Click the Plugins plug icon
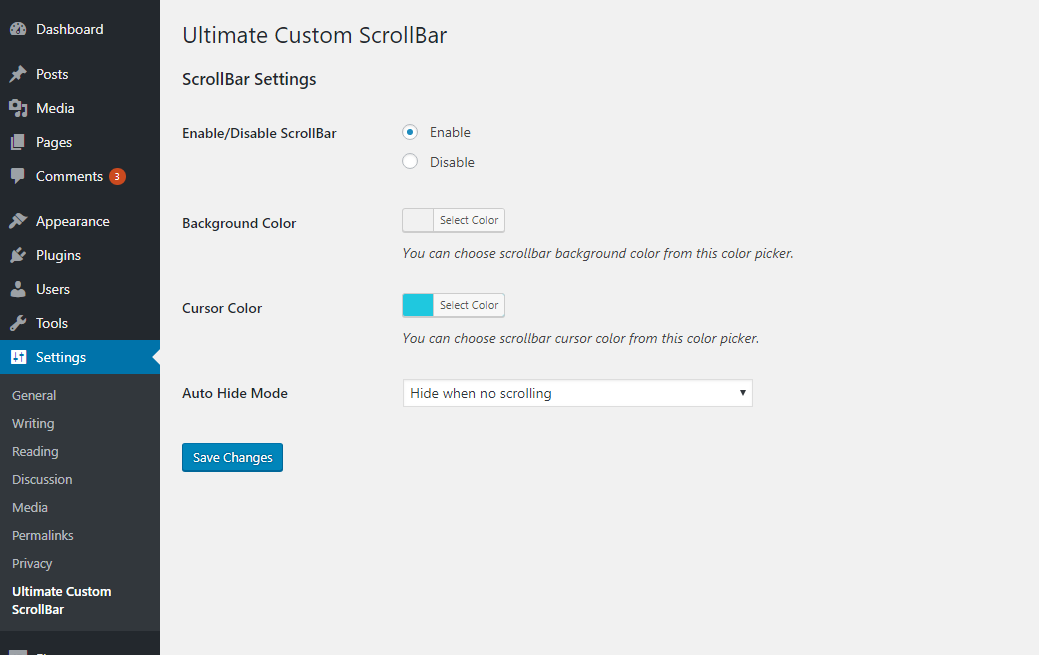The image size is (1039, 655). pyautogui.click(x=18, y=255)
